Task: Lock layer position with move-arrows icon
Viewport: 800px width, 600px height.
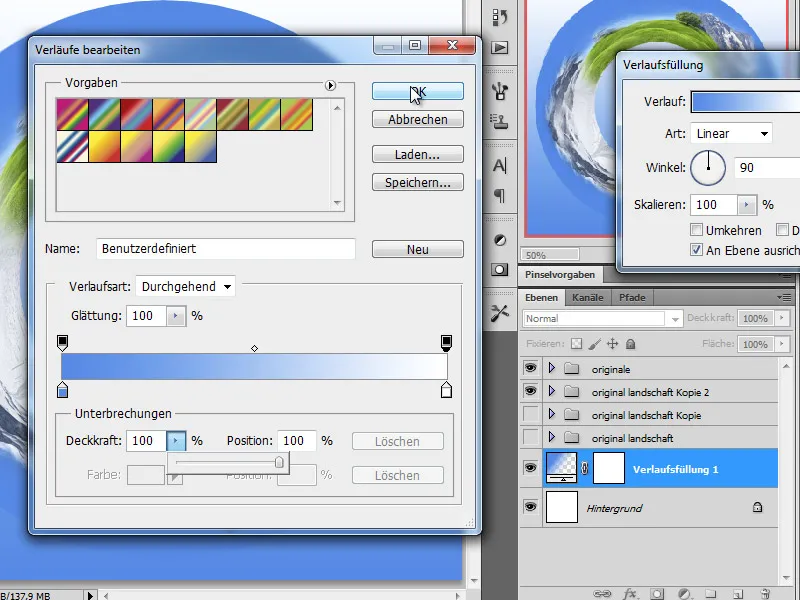Action: [612, 344]
